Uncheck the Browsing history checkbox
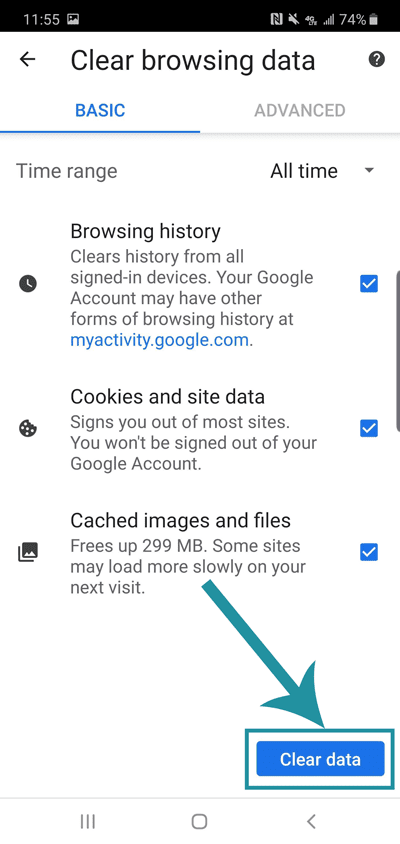The width and height of the screenshot is (400, 844). point(369,283)
